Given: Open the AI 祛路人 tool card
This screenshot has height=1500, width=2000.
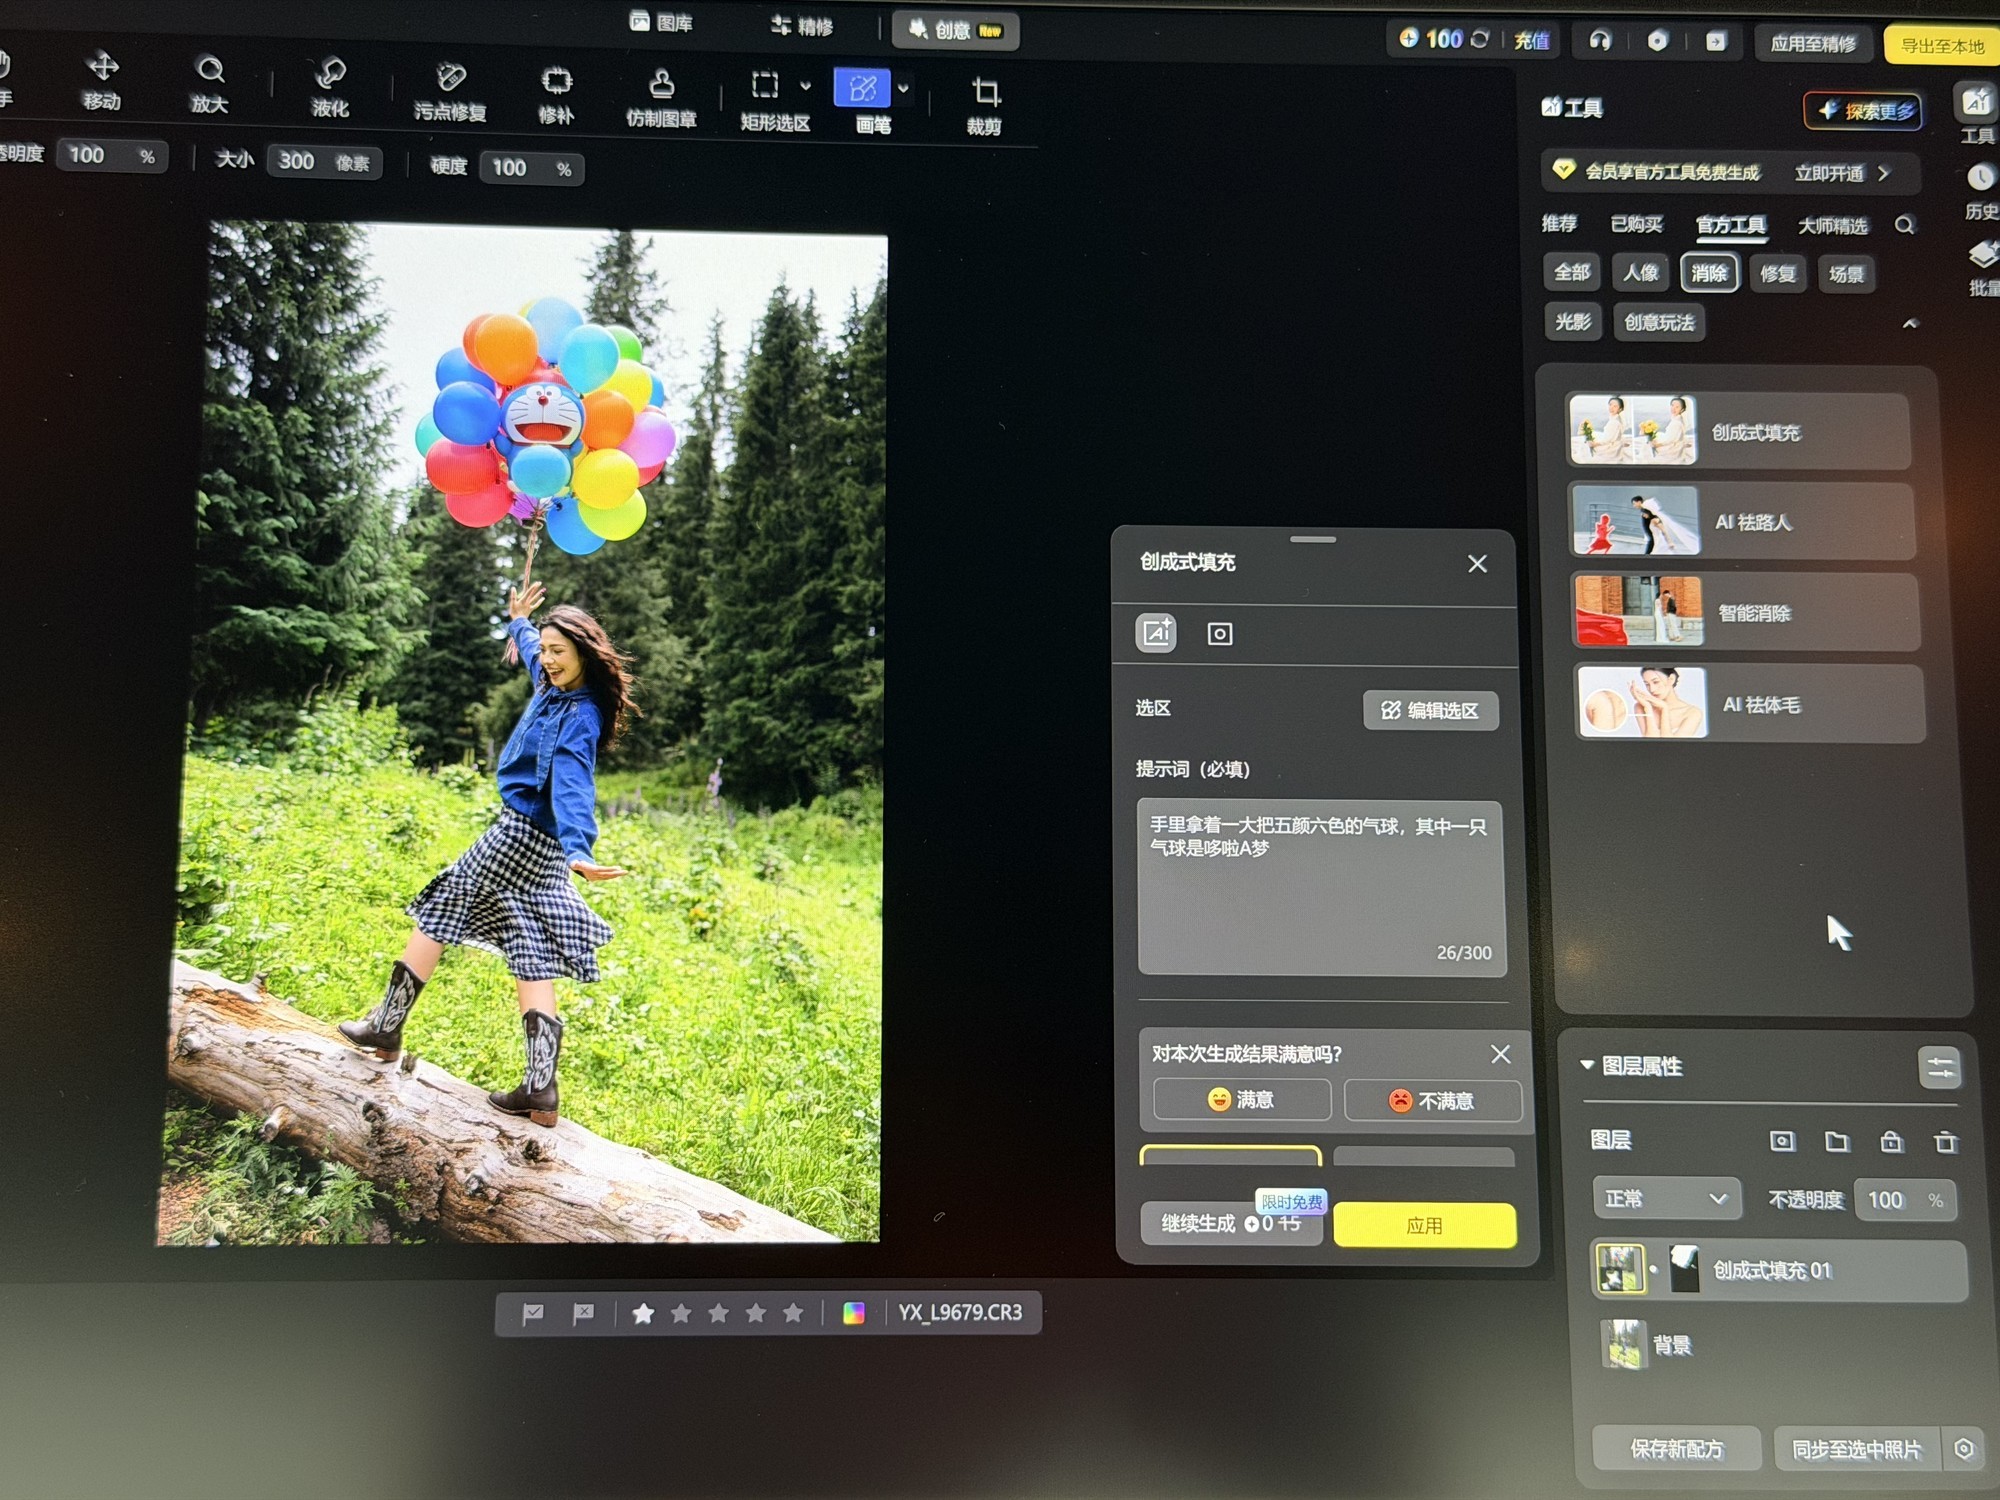Looking at the screenshot, I should 1742,522.
